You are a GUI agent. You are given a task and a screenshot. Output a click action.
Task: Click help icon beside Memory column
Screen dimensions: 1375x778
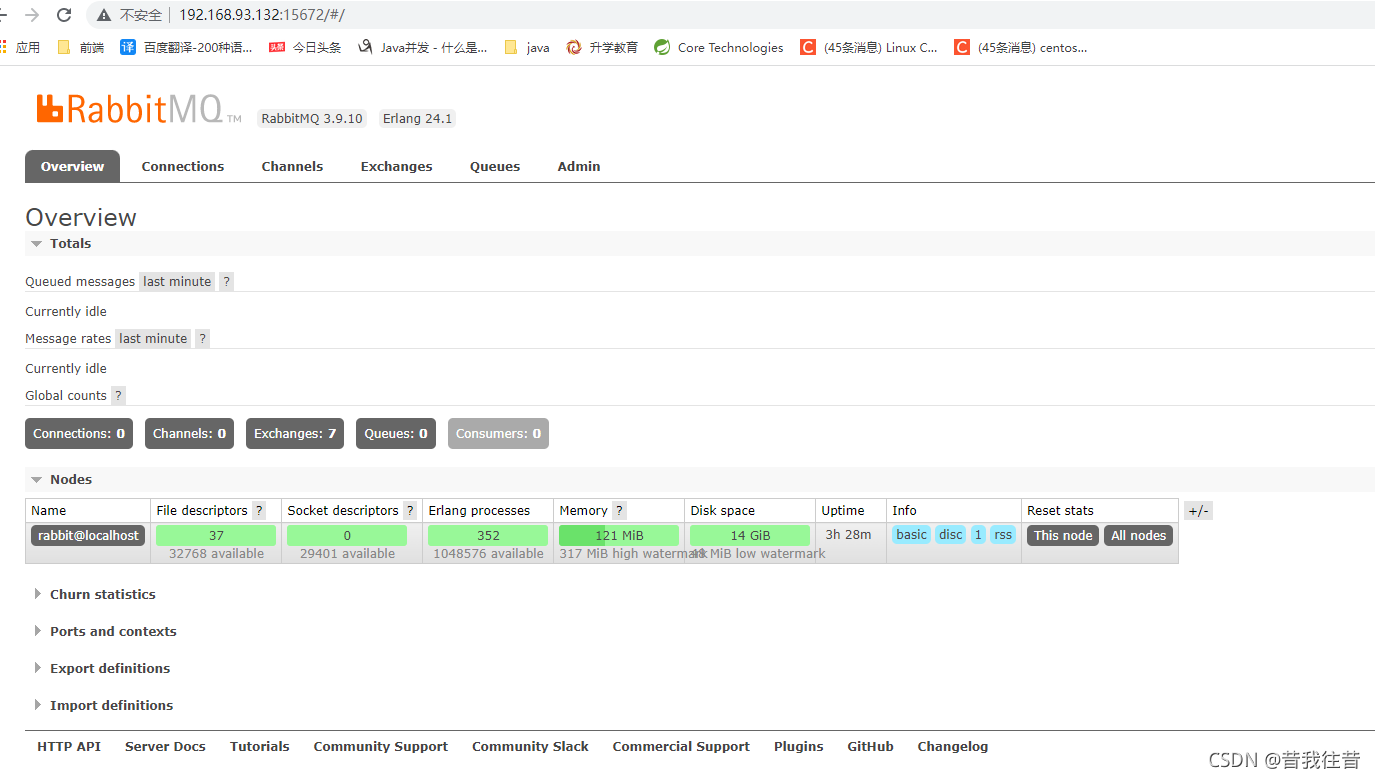click(x=619, y=511)
